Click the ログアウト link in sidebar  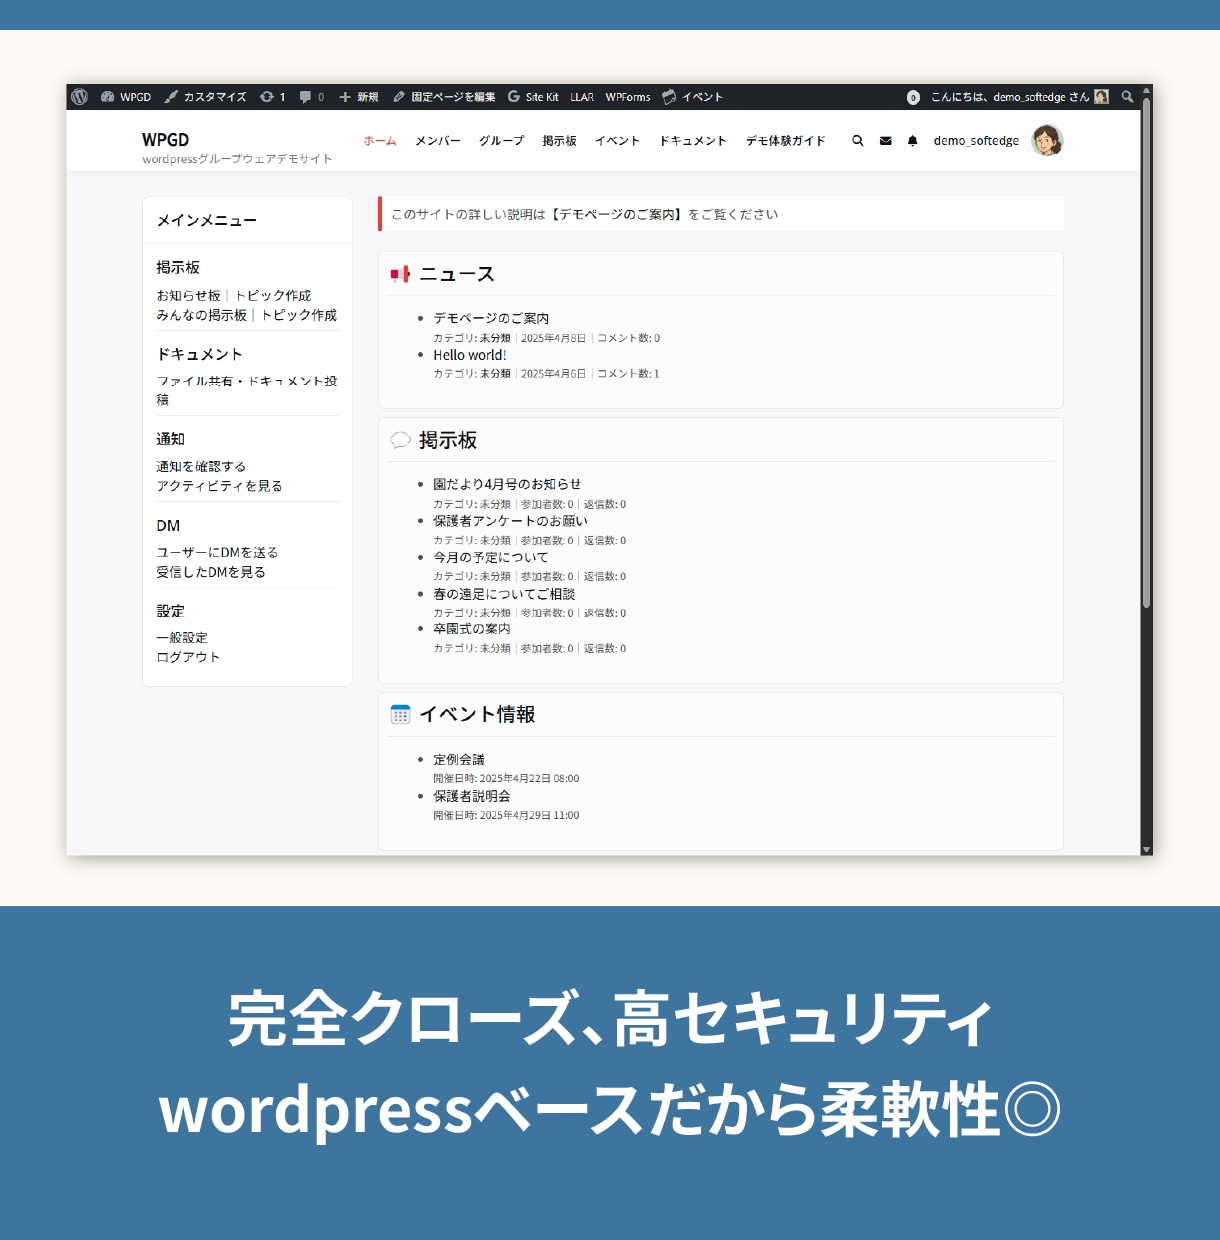[188, 657]
